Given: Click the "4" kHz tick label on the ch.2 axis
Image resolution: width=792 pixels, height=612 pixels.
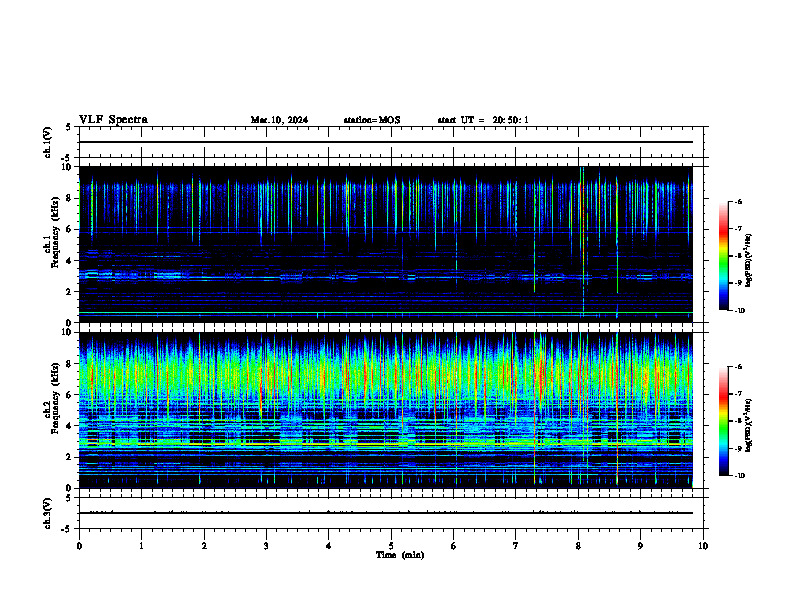Looking at the screenshot, I should coord(70,426).
